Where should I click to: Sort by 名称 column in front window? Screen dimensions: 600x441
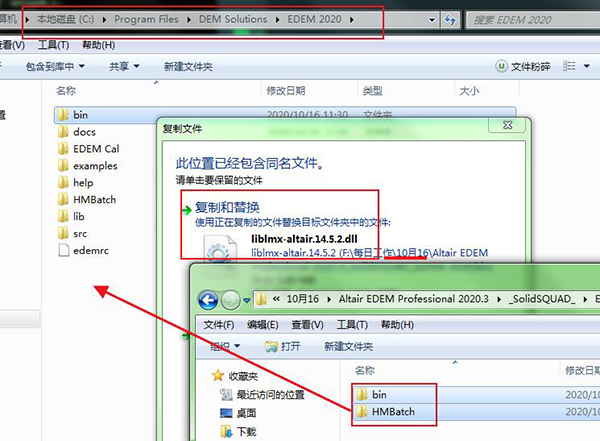[365, 370]
